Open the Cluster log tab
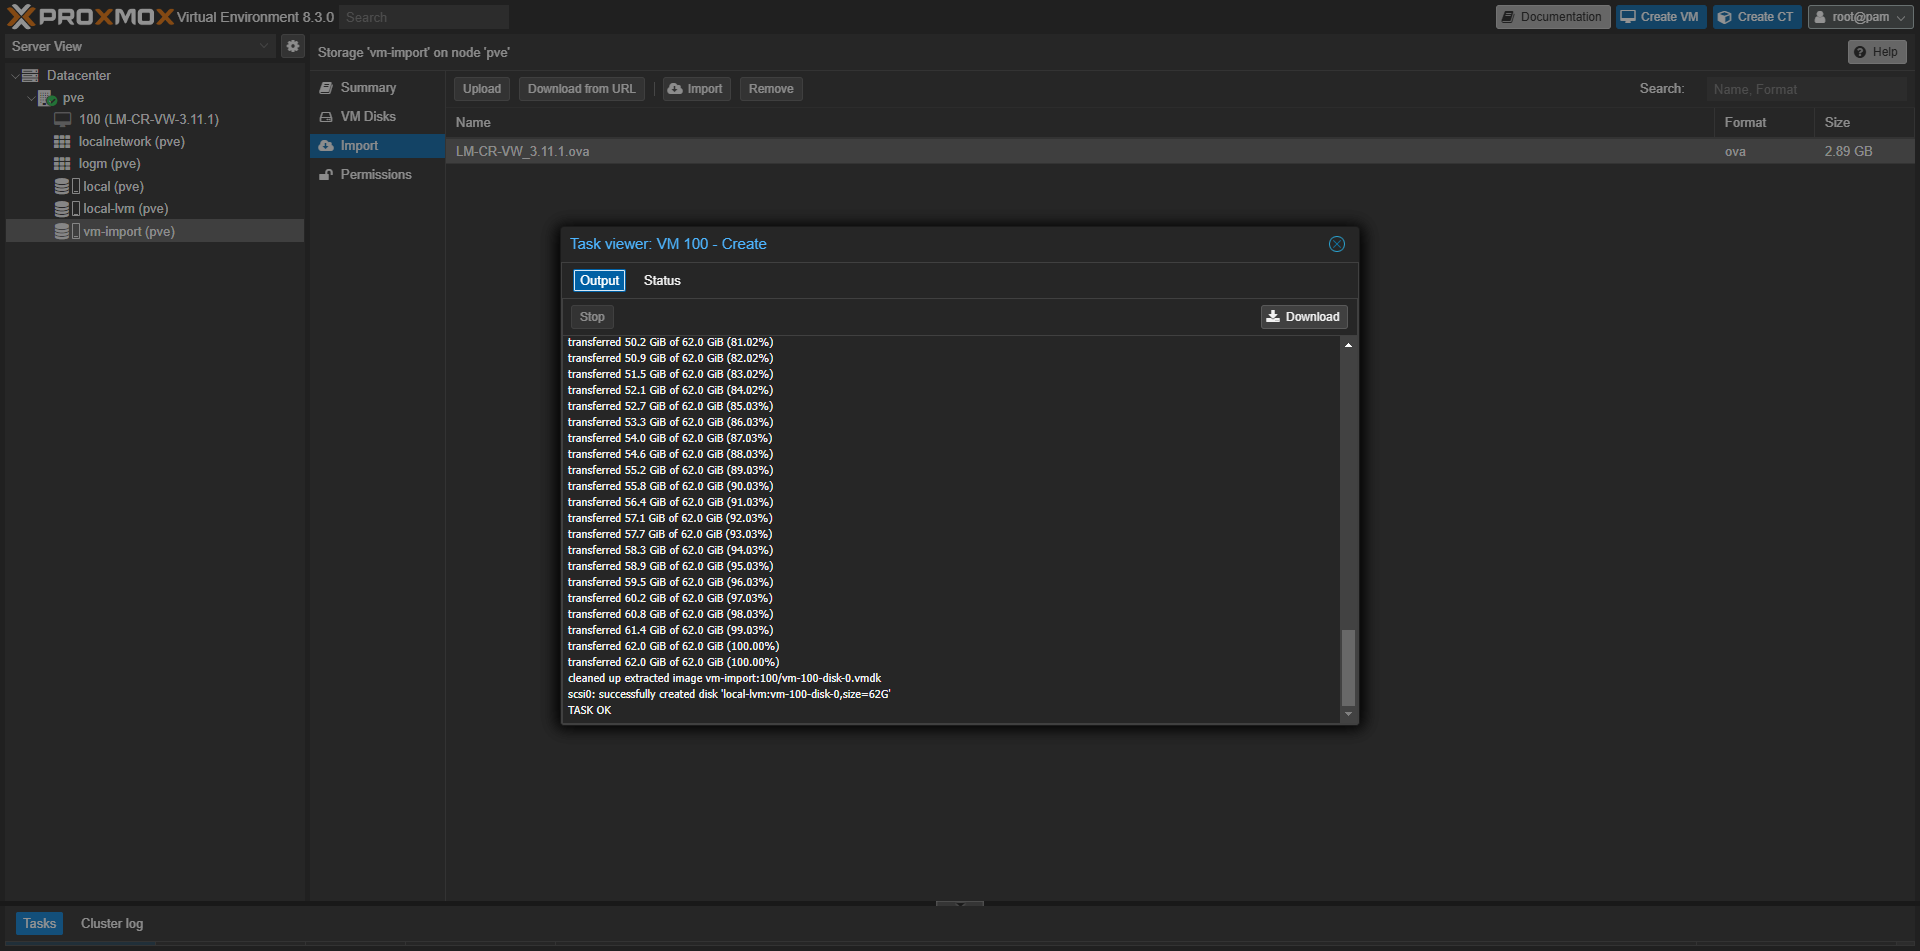The image size is (1920, 951). click(x=112, y=923)
